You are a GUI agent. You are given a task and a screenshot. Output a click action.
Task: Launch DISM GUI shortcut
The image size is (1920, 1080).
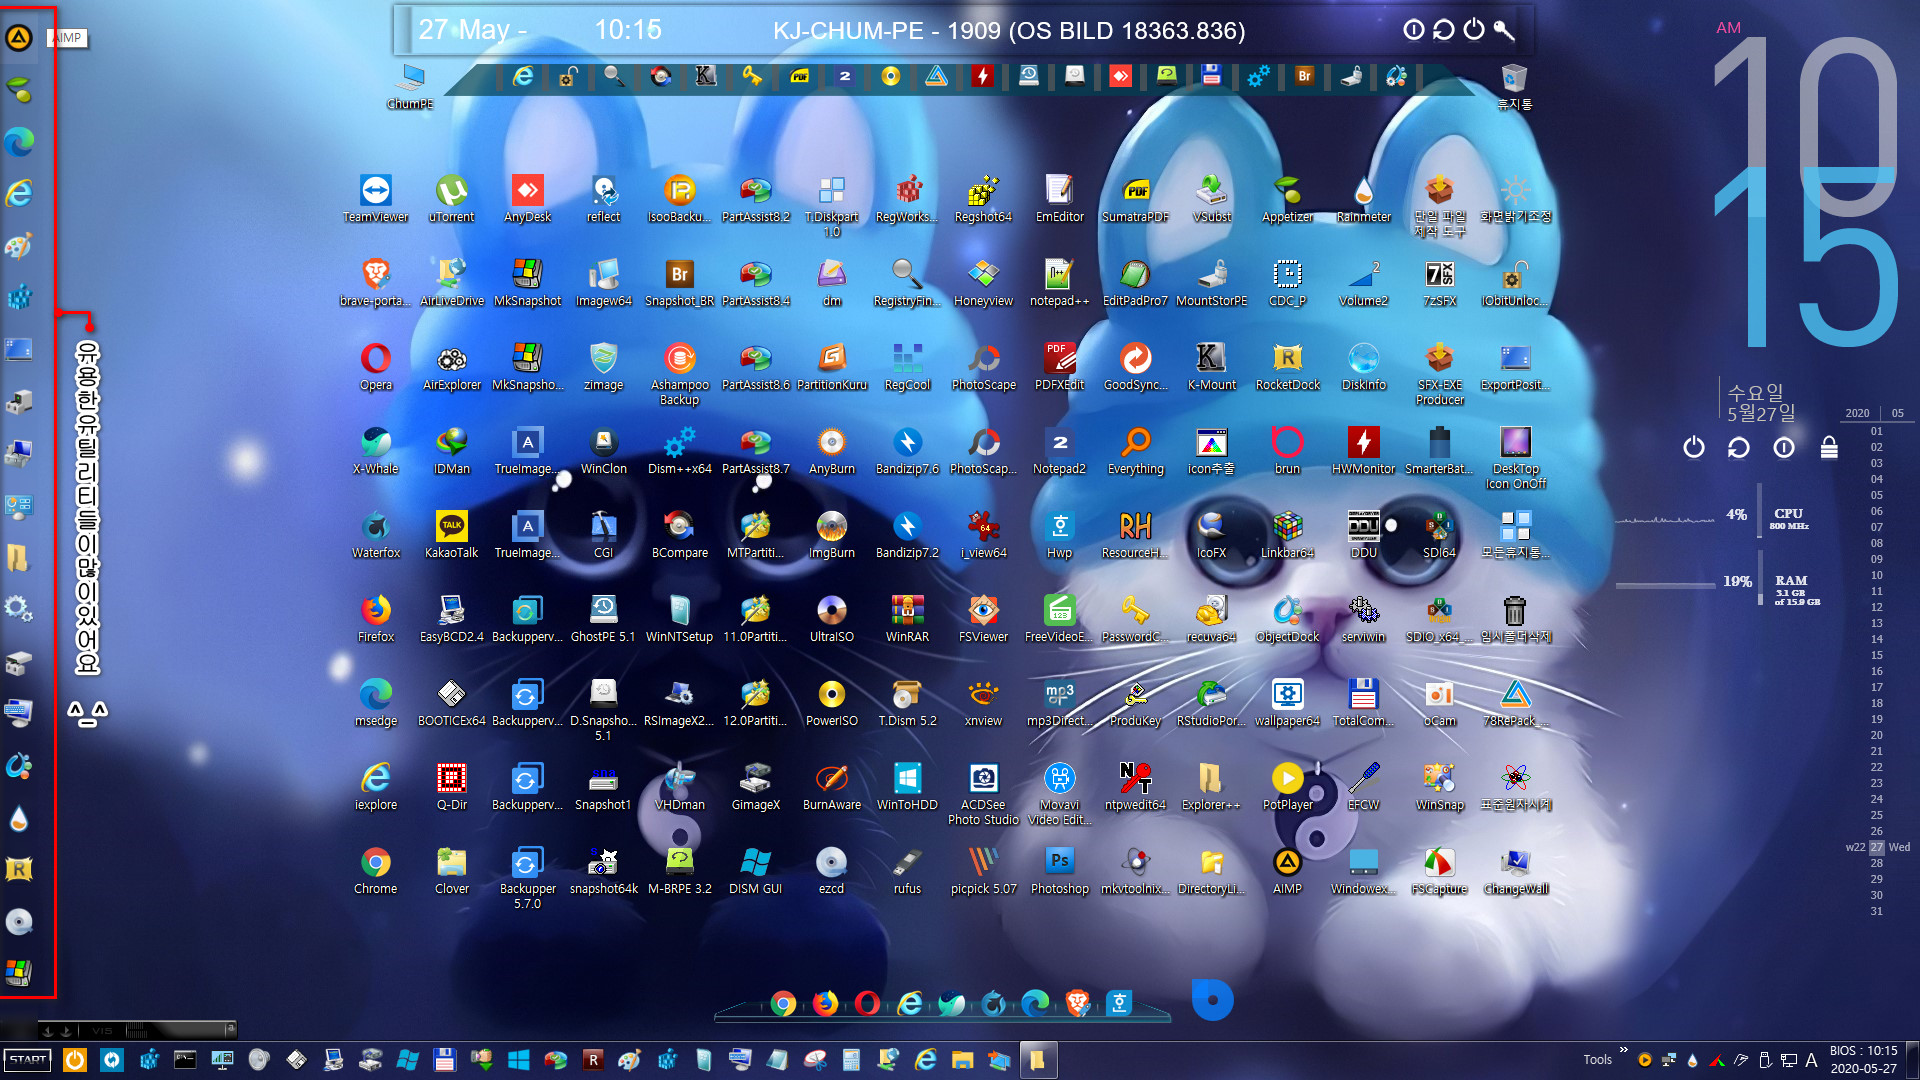[756, 870]
